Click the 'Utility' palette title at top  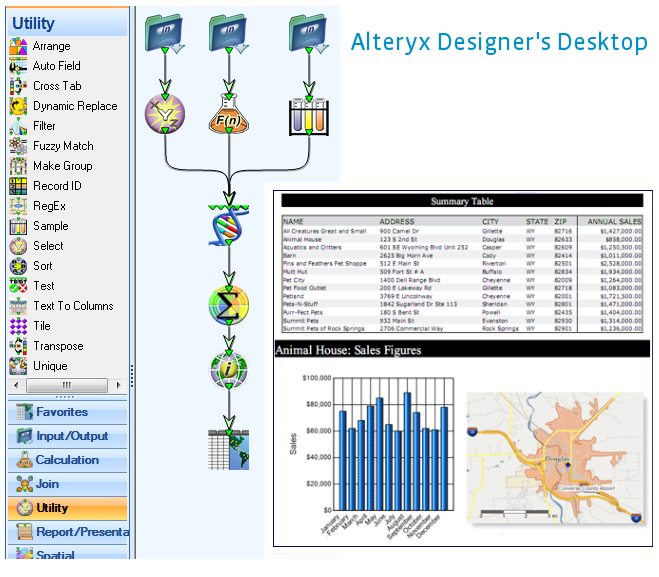point(34,23)
